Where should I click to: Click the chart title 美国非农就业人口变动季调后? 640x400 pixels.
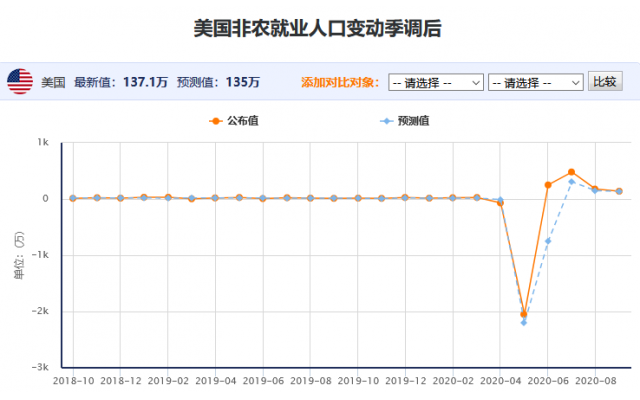(317, 29)
